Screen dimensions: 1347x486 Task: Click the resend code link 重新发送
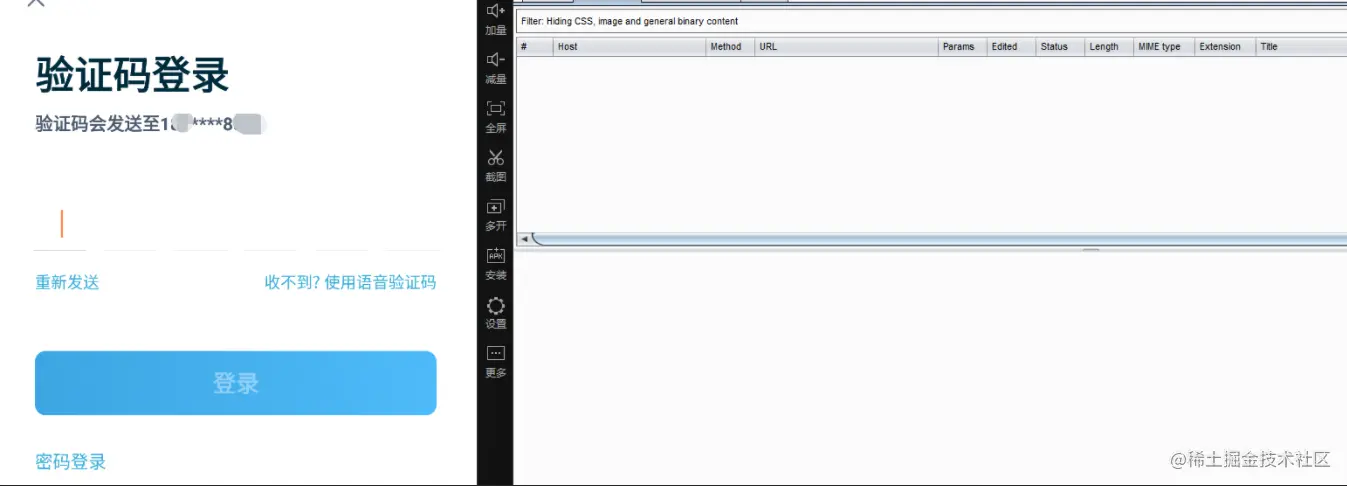(67, 282)
